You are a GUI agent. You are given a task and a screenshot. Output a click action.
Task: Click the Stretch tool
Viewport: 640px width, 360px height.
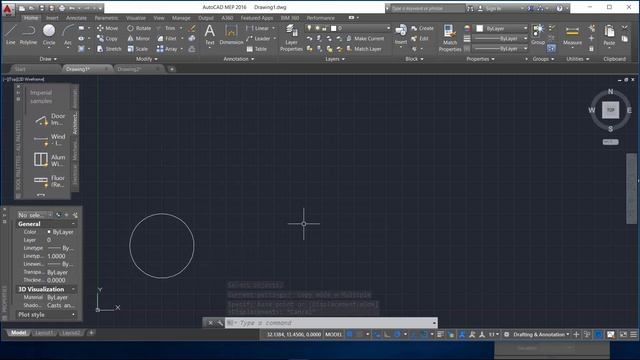point(109,49)
